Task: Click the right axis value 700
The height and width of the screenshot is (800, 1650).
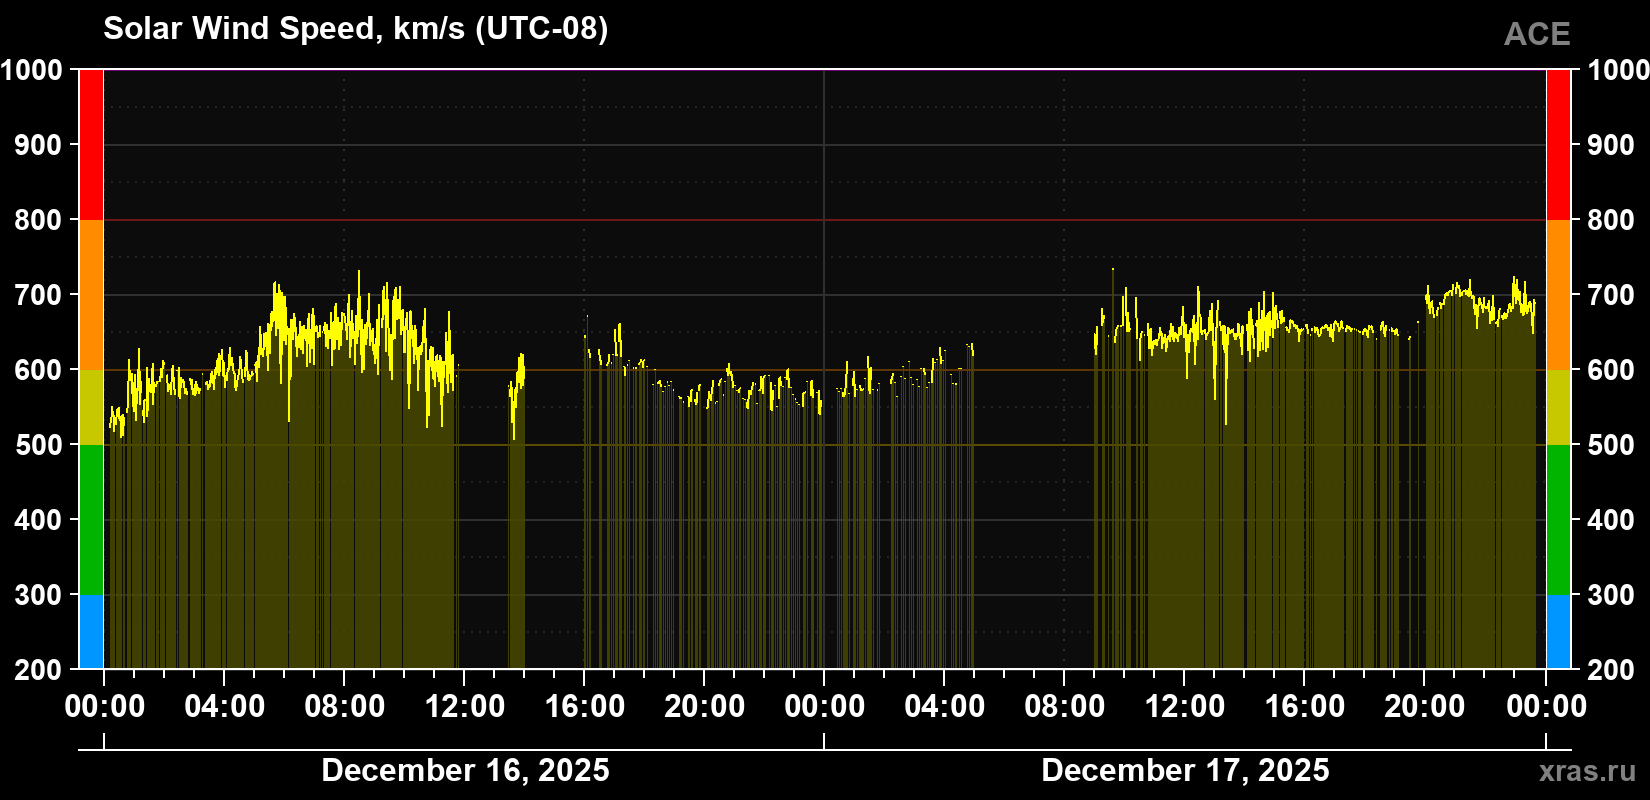Action: [x=1611, y=295]
